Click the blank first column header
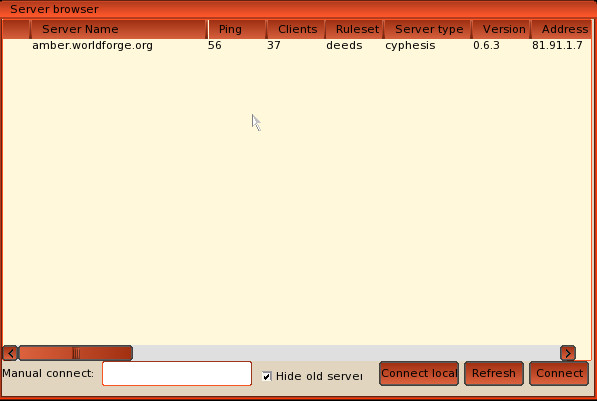This screenshot has width=597, height=401. pos(16,29)
